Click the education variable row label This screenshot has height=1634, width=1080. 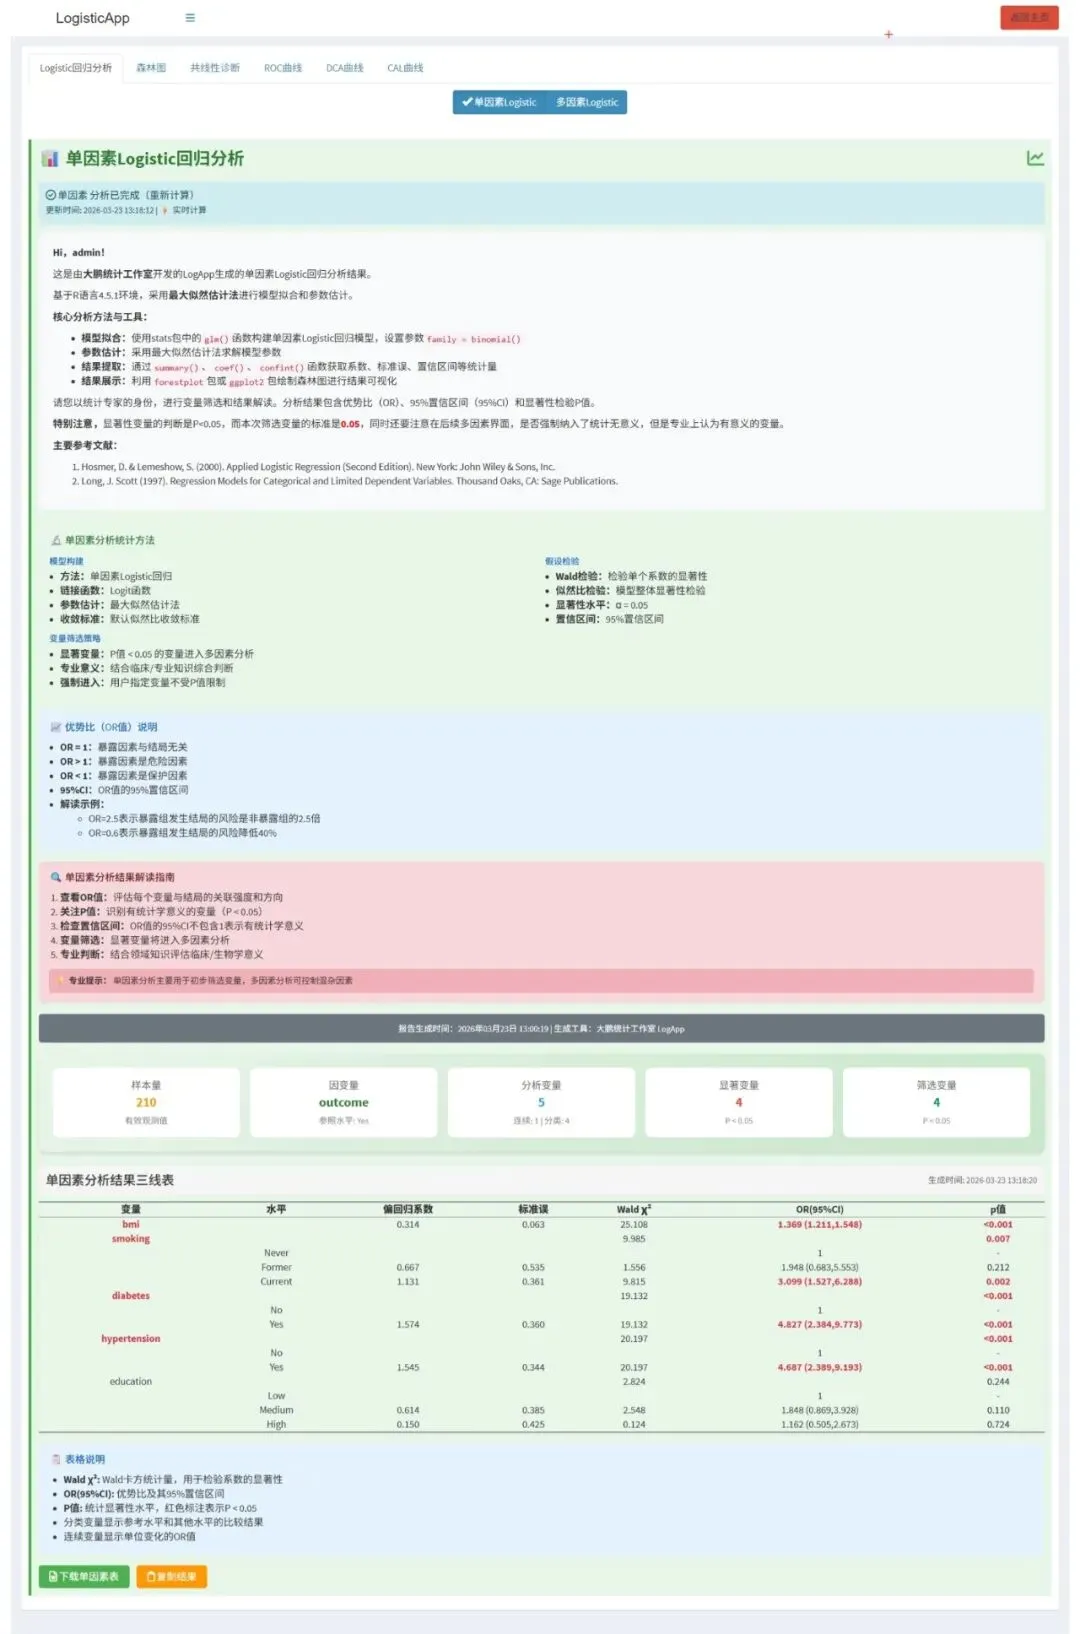pyautogui.click(x=131, y=1381)
